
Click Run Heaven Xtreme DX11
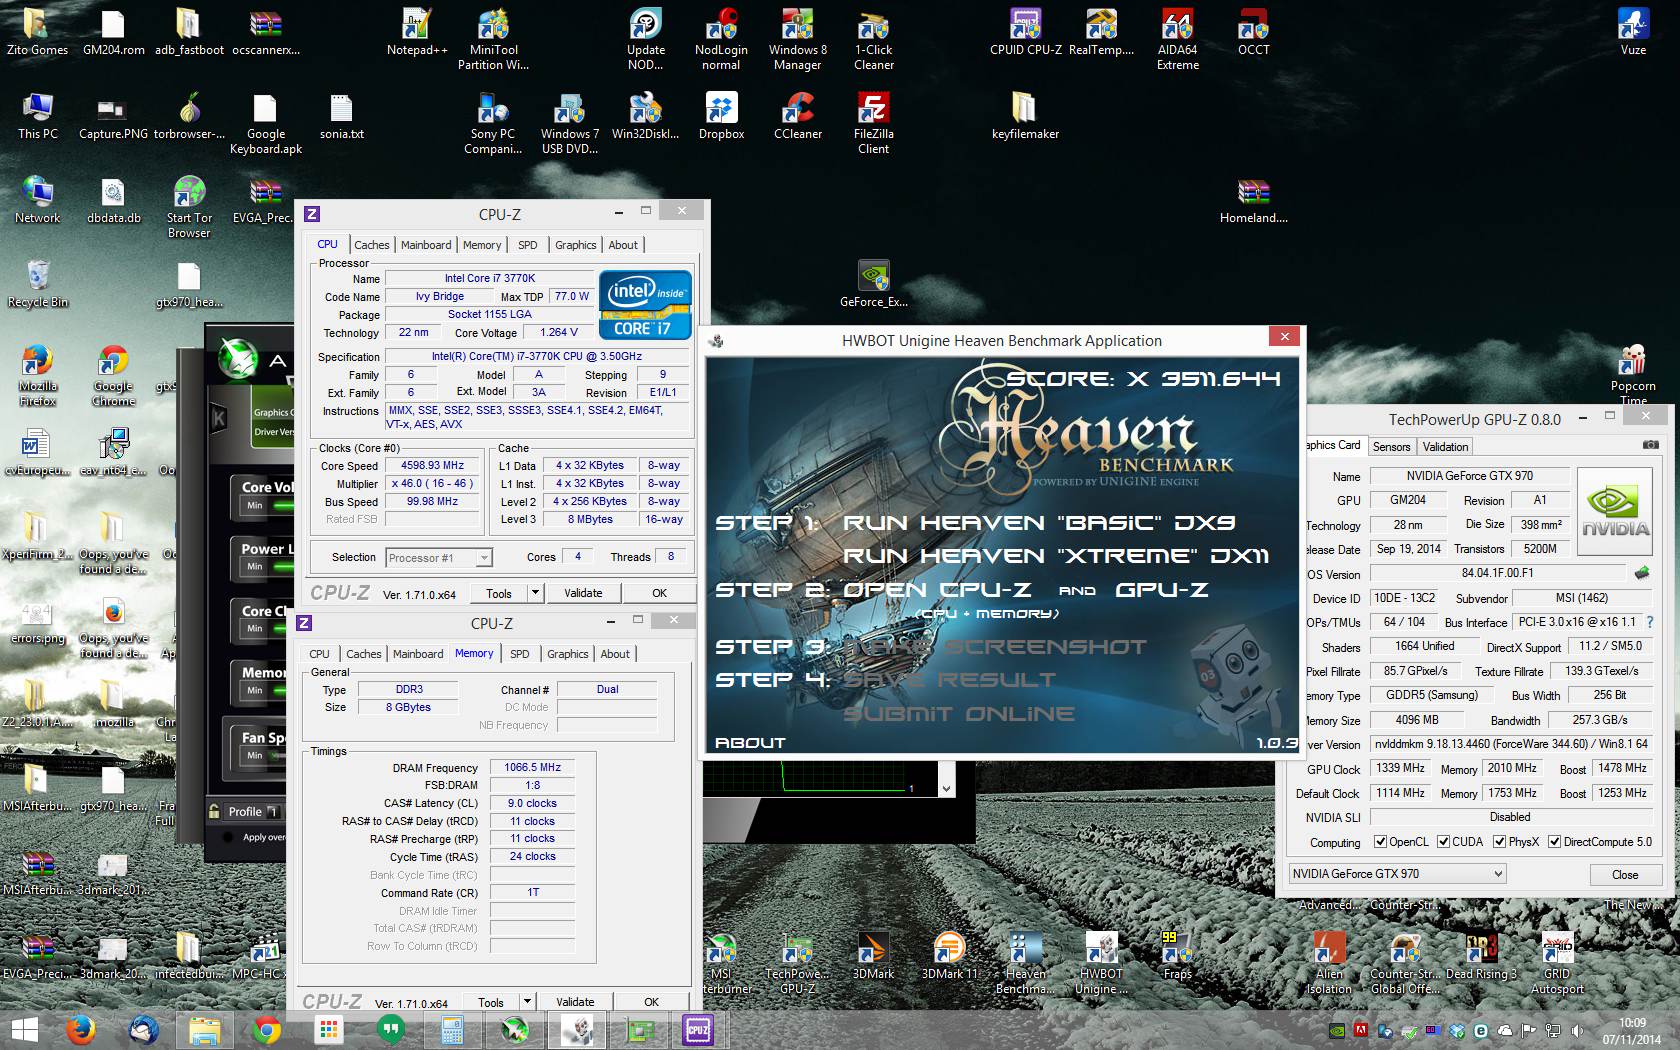(x=1056, y=556)
